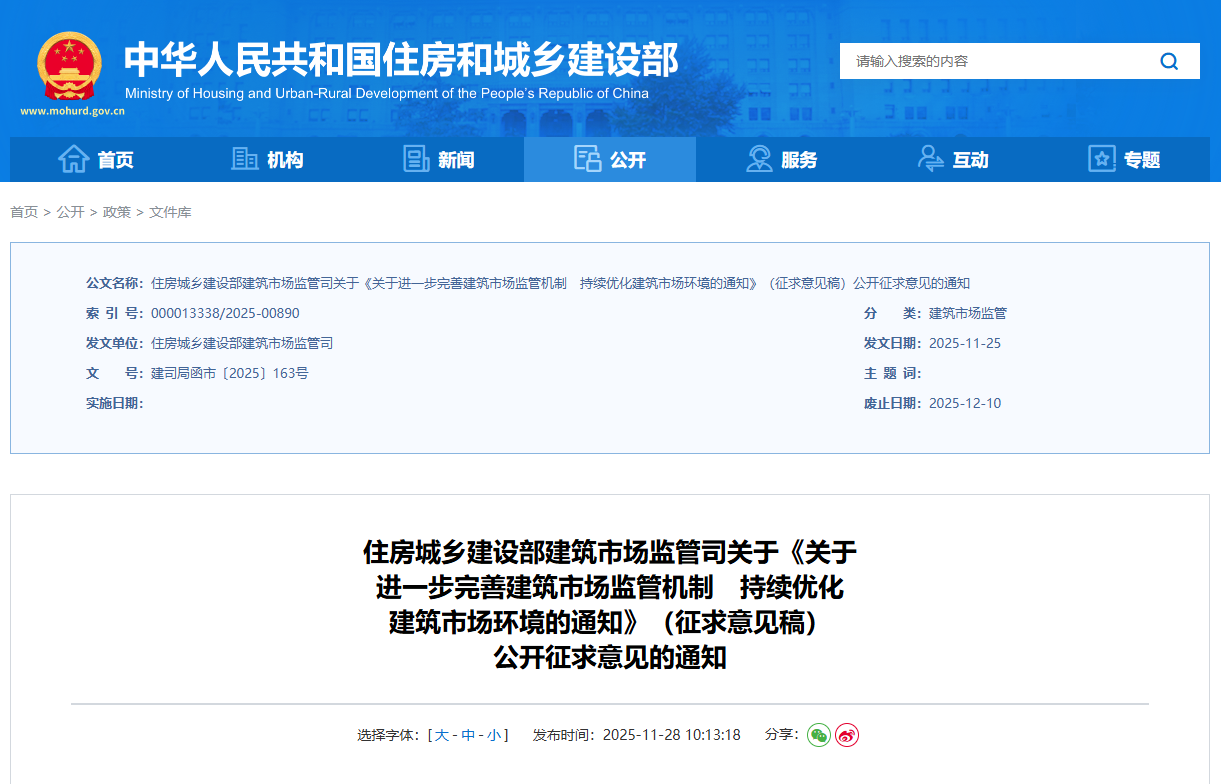Click the Weibo share icon
The height and width of the screenshot is (784, 1221).
846,735
